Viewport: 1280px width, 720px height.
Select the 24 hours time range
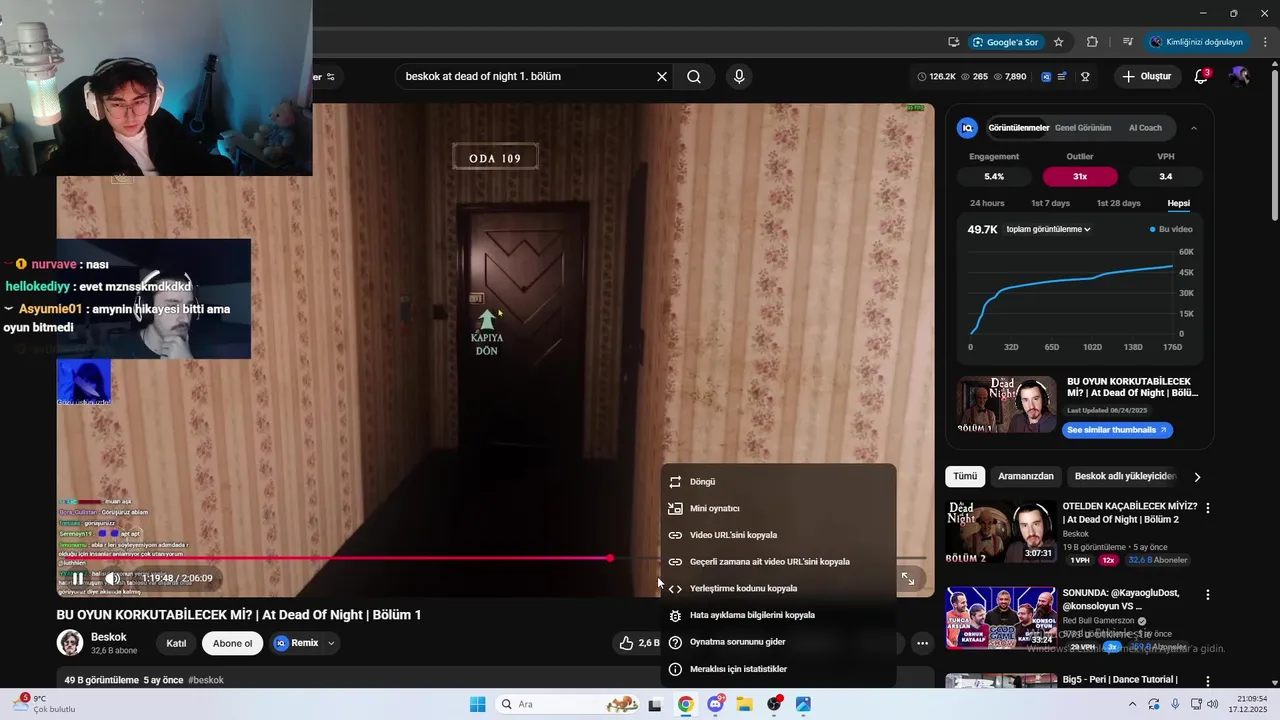pyautogui.click(x=987, y=203)
